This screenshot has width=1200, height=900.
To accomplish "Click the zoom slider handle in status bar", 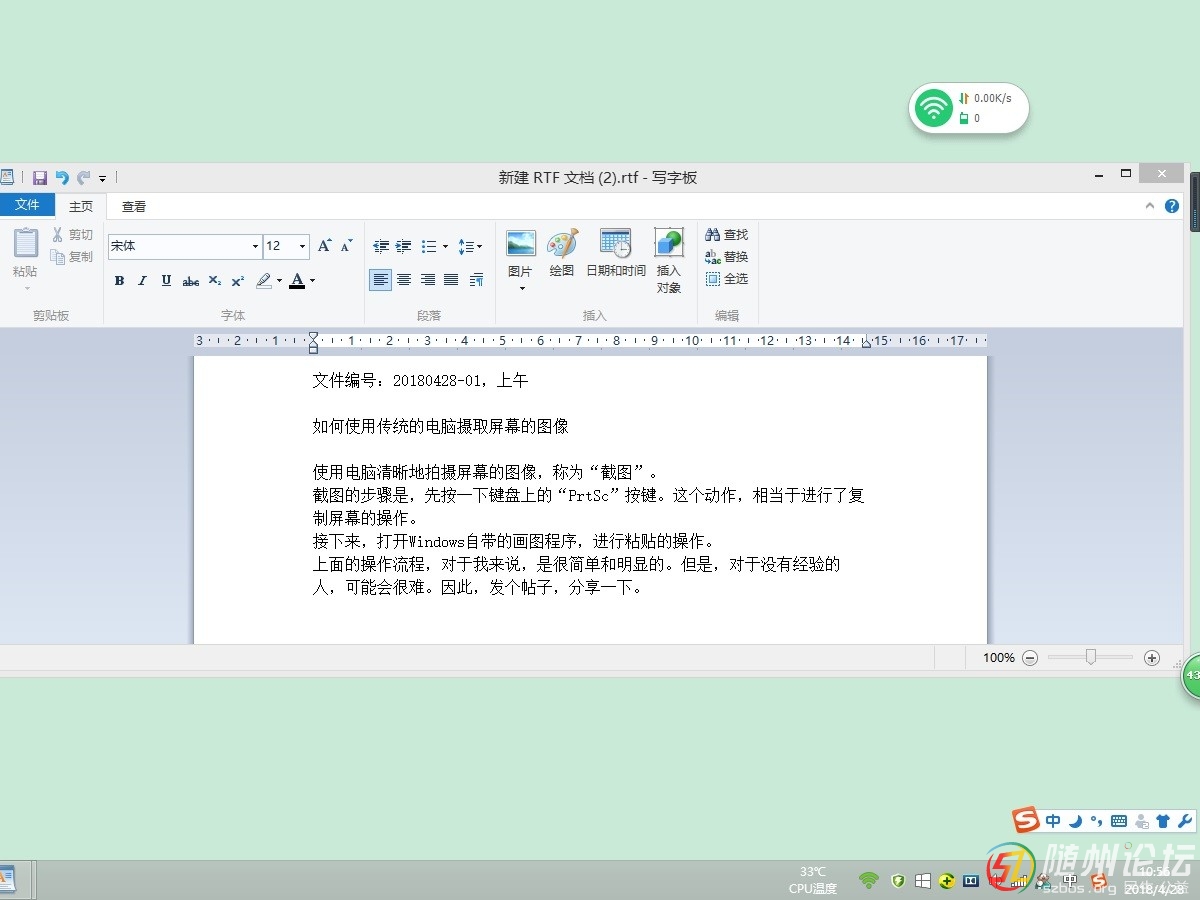I will pos(1091,657).
